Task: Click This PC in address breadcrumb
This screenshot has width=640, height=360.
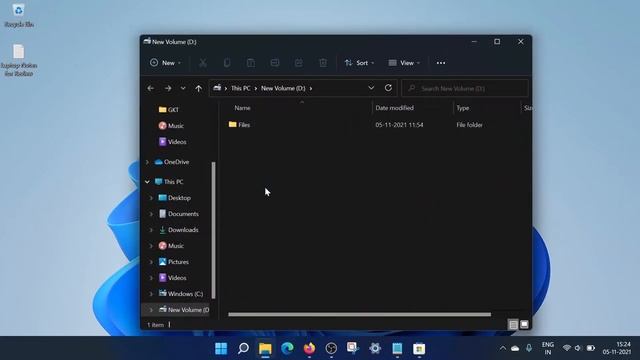Action: 241,88
